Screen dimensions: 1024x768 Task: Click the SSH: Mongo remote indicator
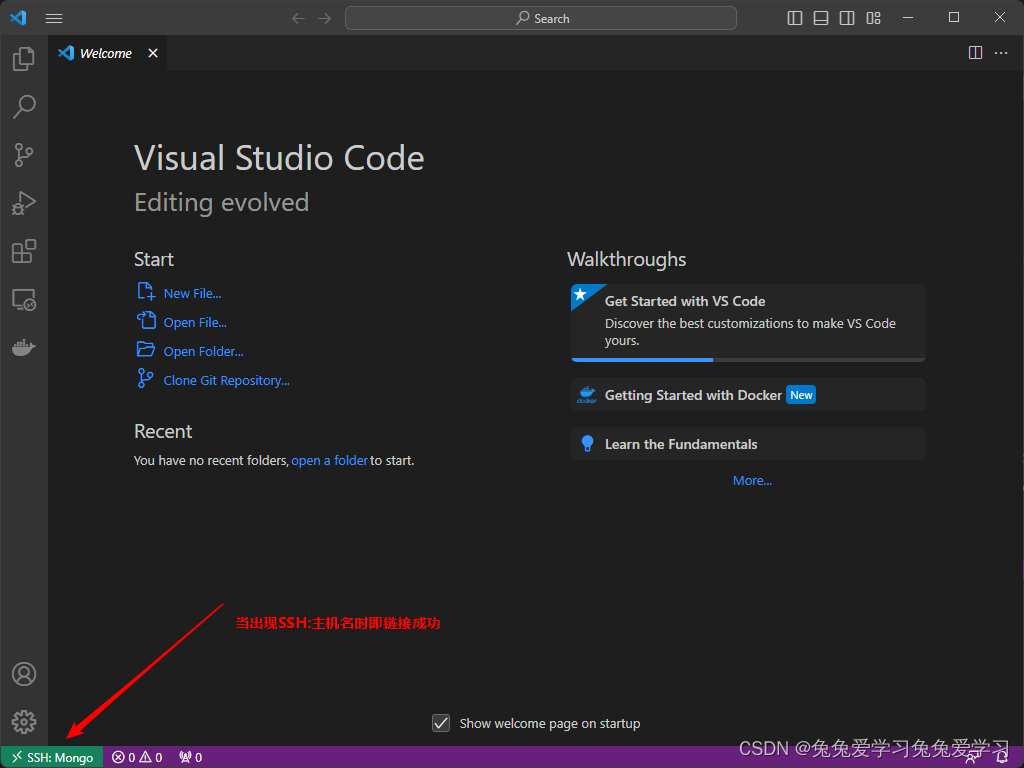point(52,757)
